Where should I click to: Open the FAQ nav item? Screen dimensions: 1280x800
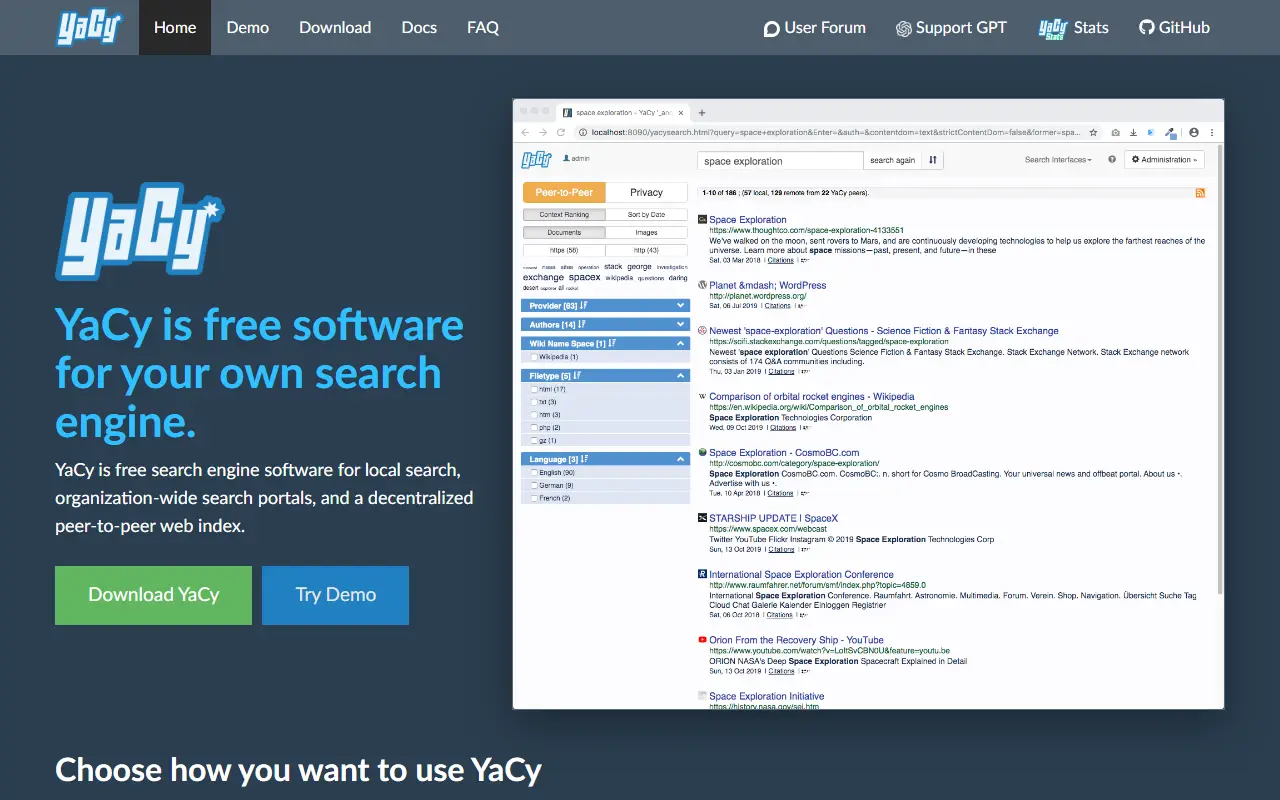coord(483,27)
